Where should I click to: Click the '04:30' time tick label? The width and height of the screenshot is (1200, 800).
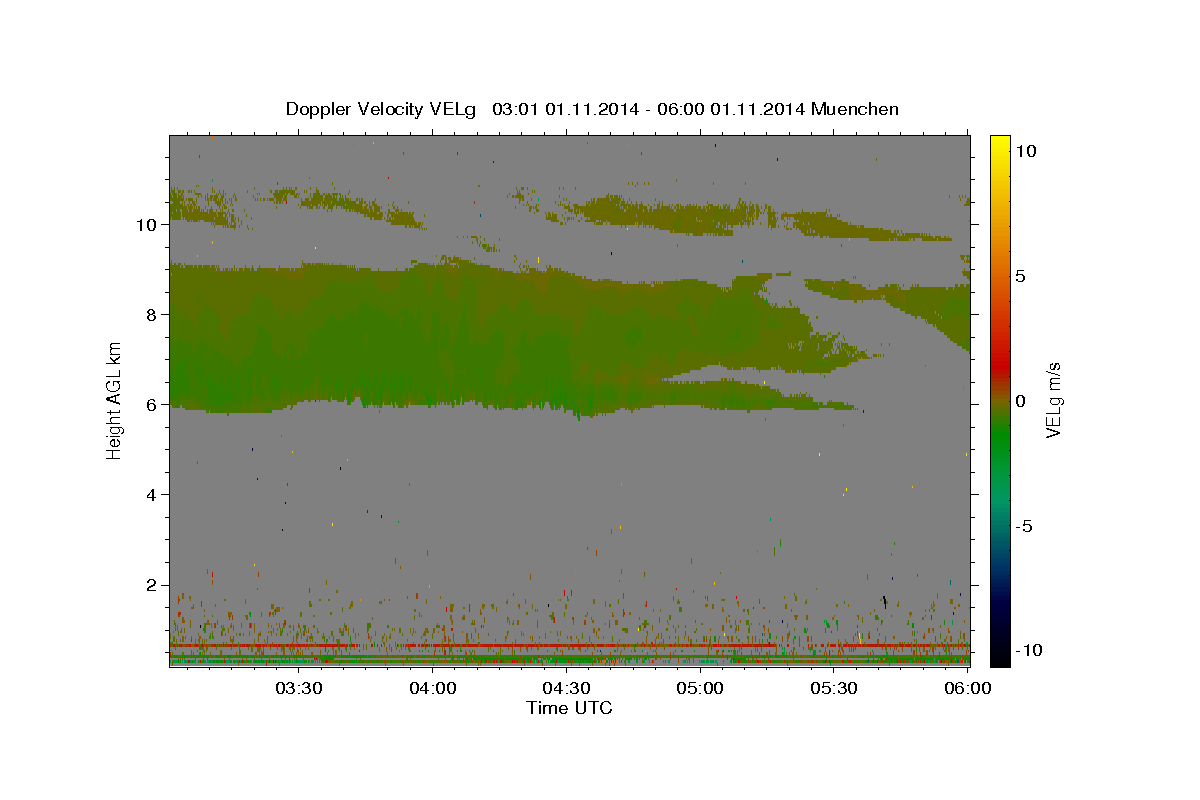tap(566, 688)
